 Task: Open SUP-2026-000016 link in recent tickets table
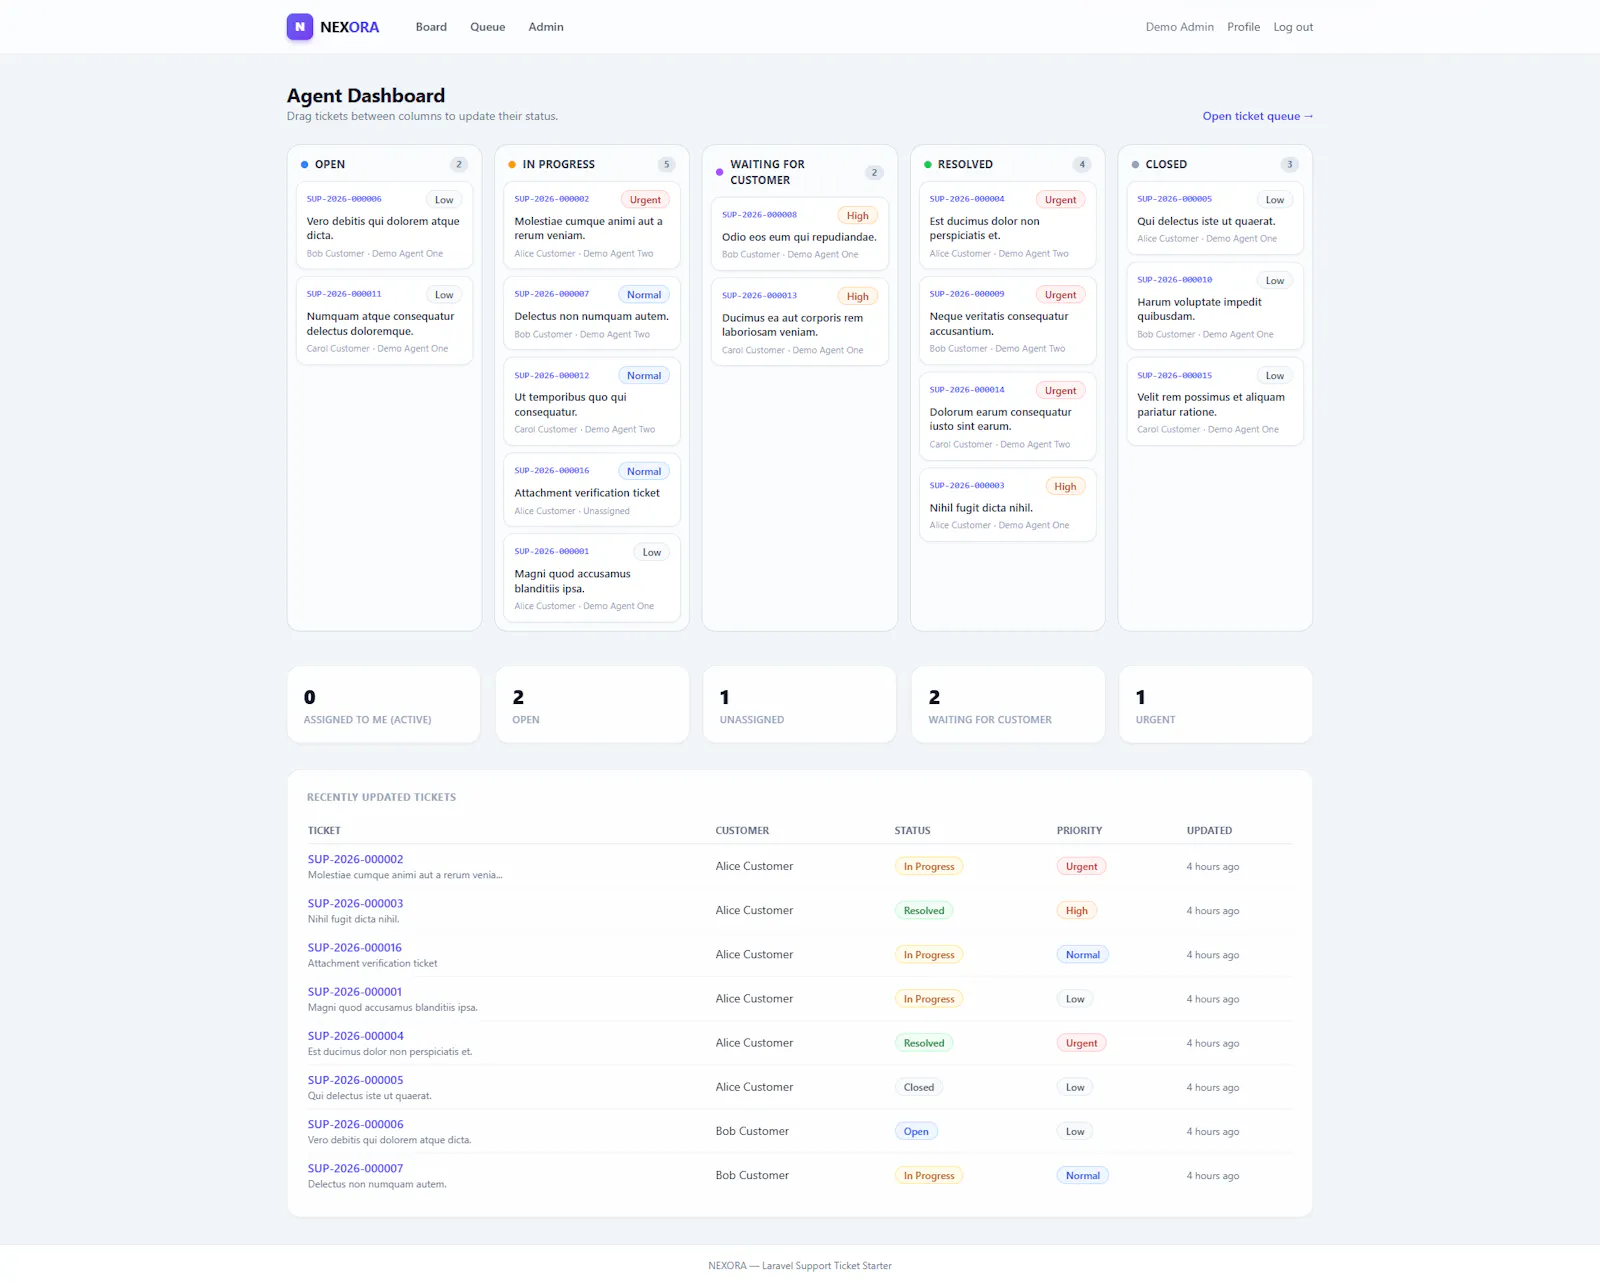point(354,947)
